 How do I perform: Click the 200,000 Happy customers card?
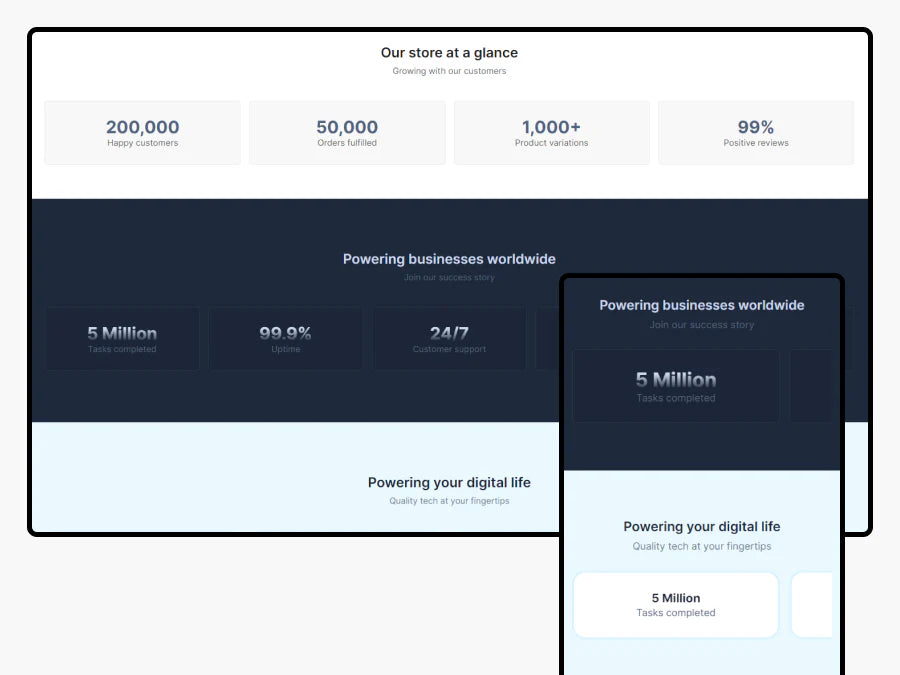click(142, 132)
